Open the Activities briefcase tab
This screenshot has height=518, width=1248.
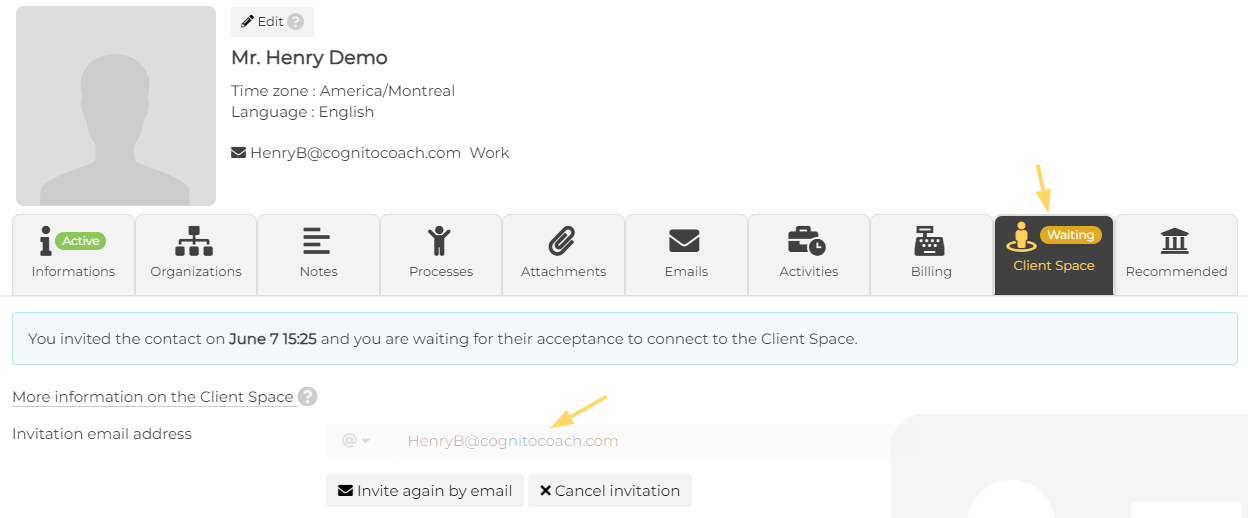point(809,255)
